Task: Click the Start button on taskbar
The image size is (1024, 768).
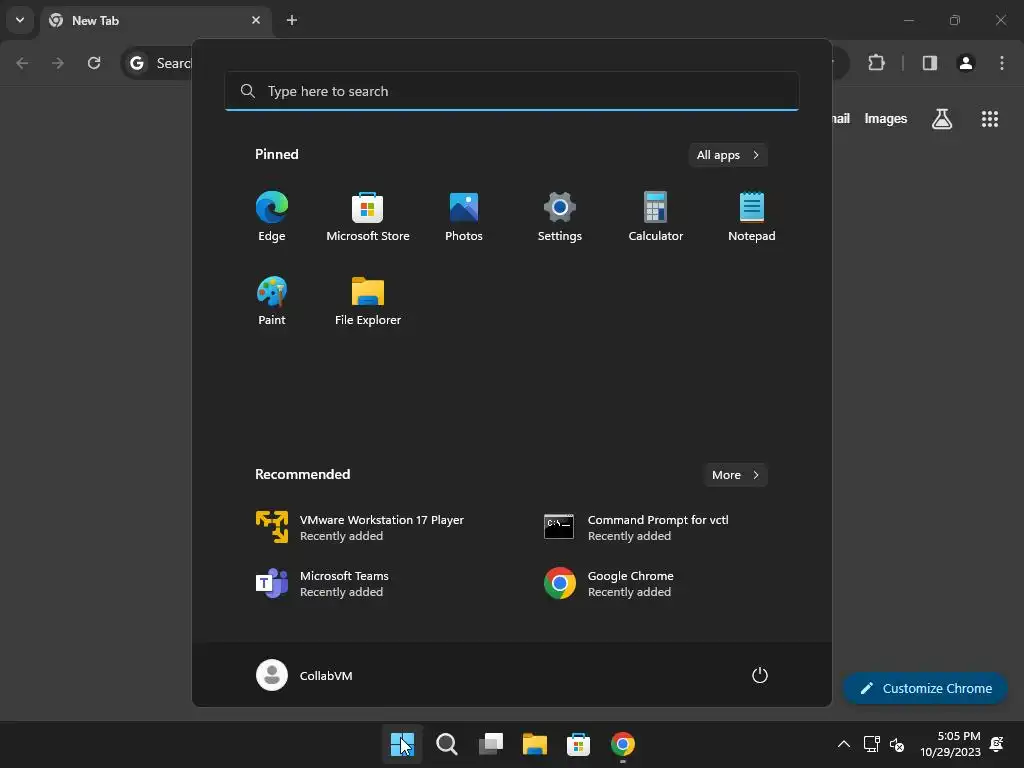Action: click(x=402, y=744)
